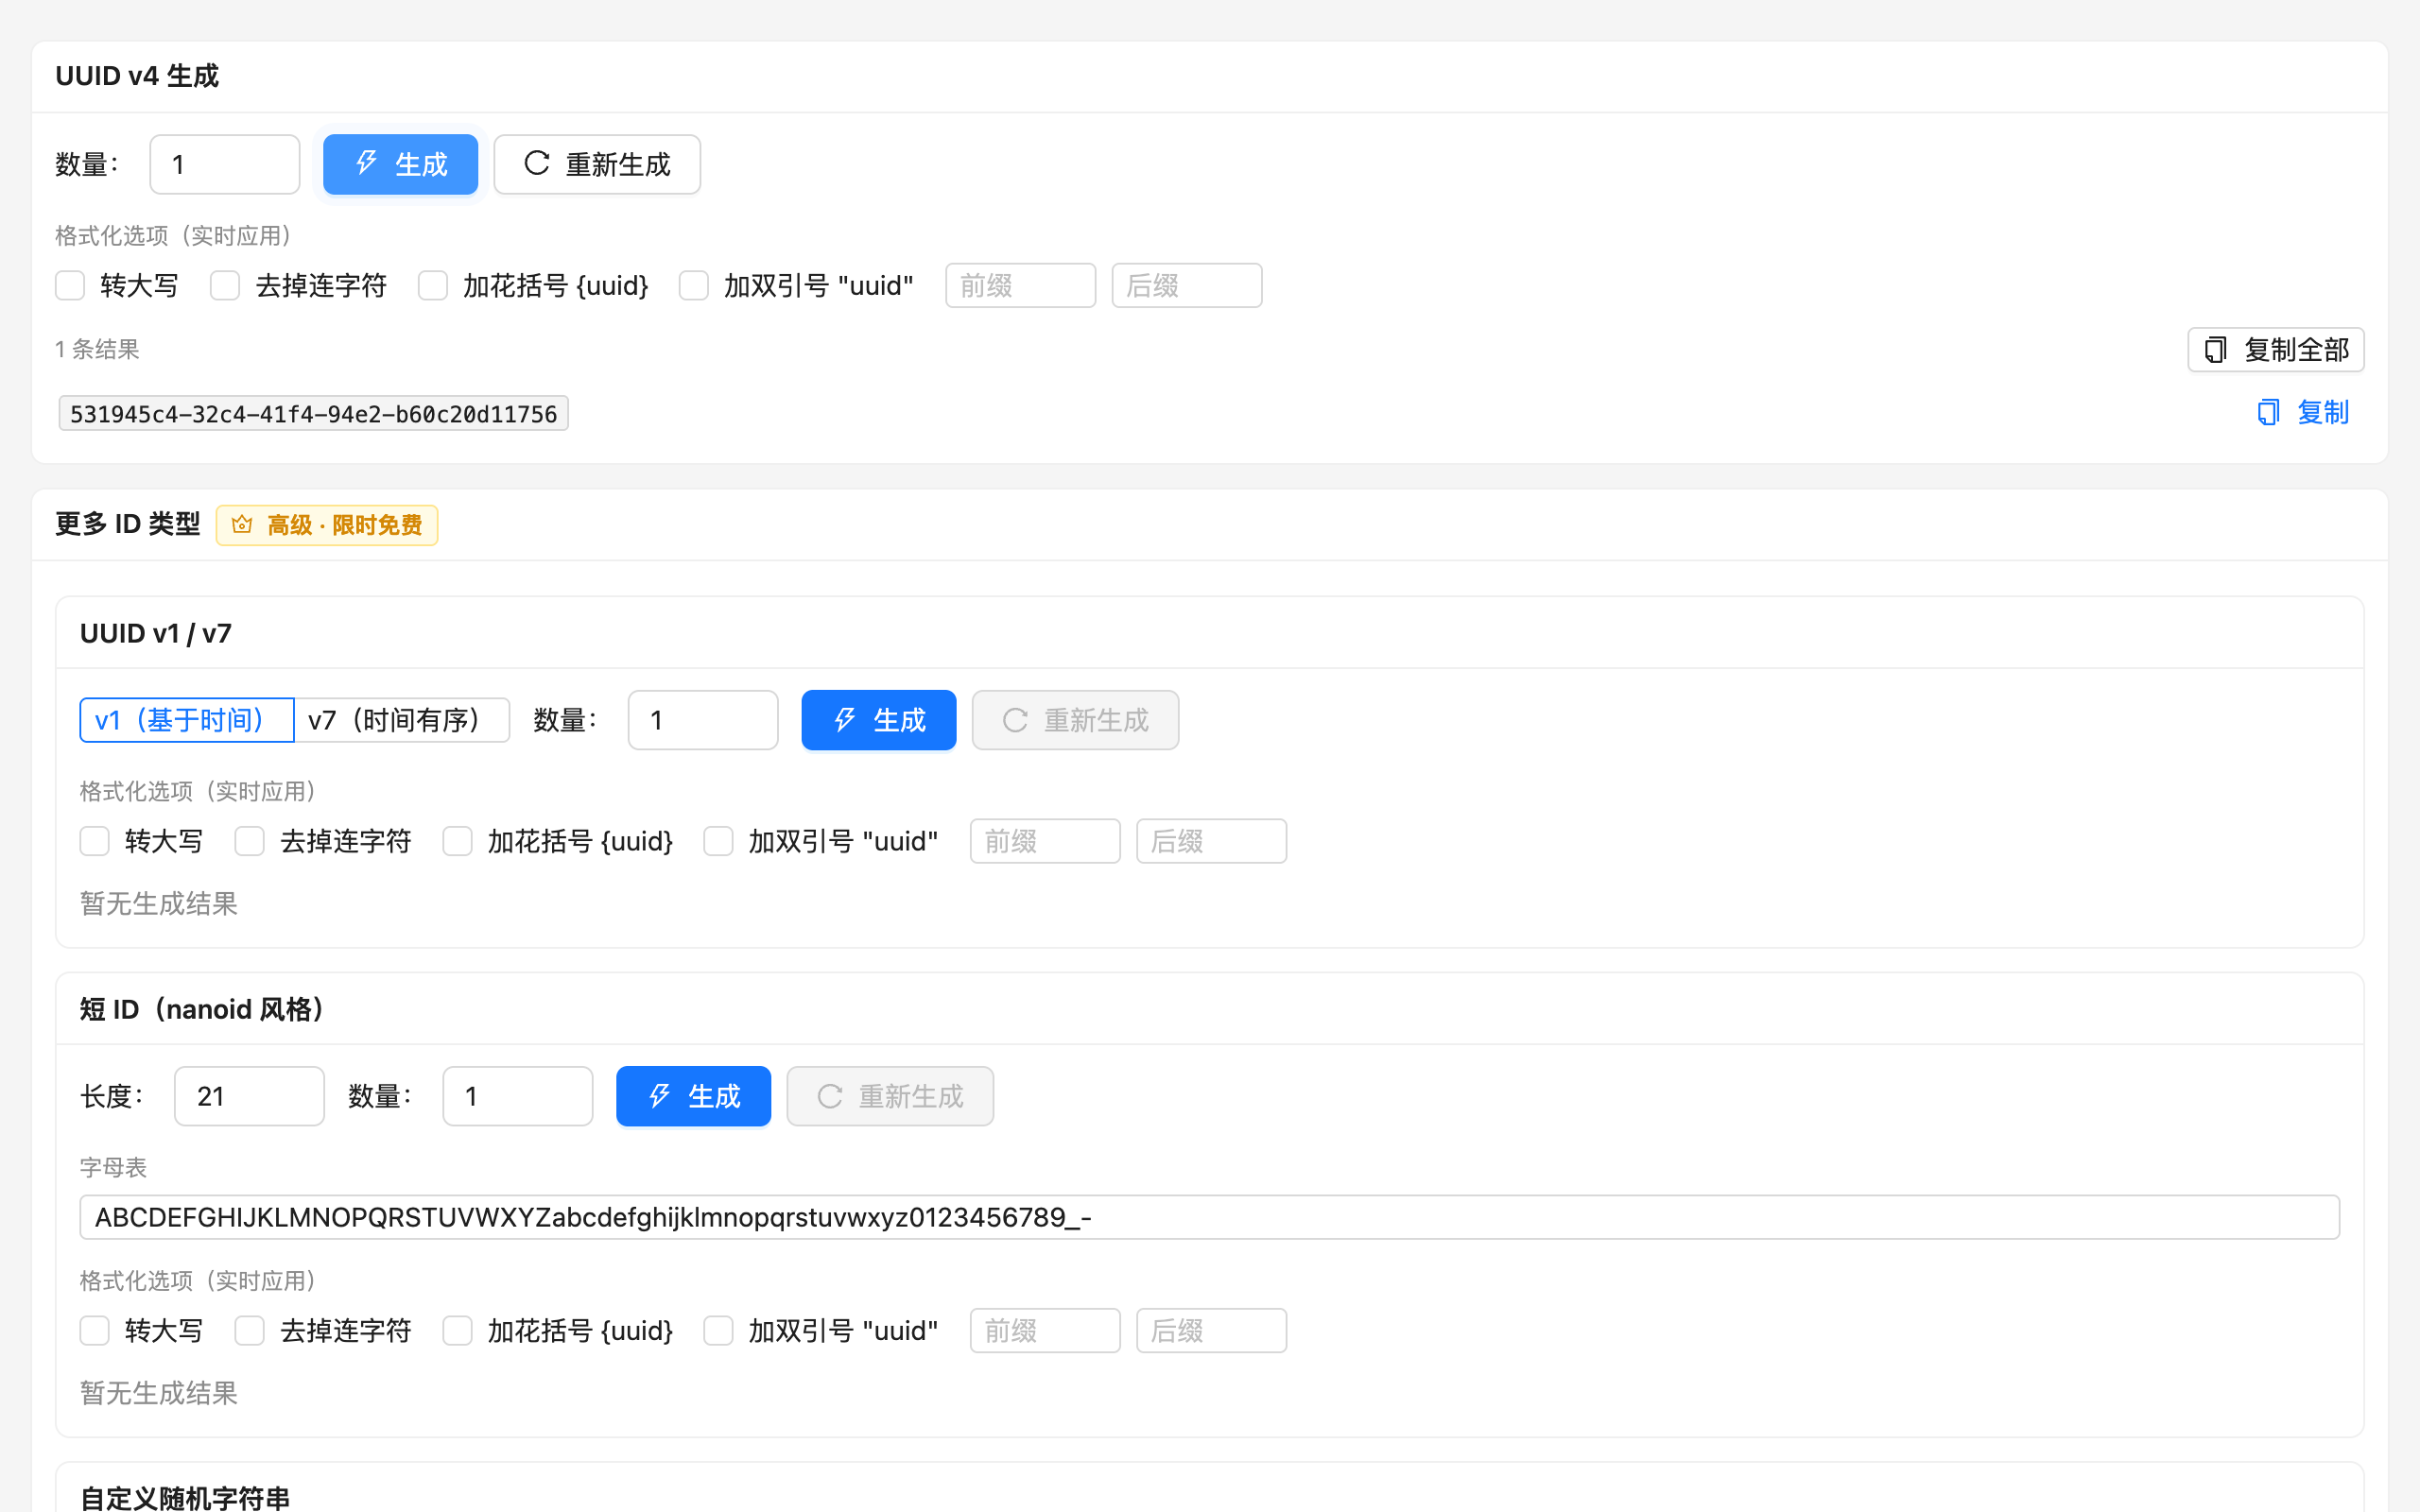Viewport: 2420px width, 1512px height.
Task: Click 重新生成 in the UUID v1 / v7 section
Action: pos(1075,720)
